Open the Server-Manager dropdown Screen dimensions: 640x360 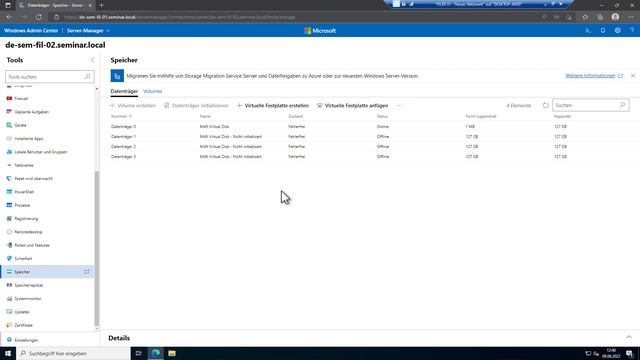pos(88,31)
